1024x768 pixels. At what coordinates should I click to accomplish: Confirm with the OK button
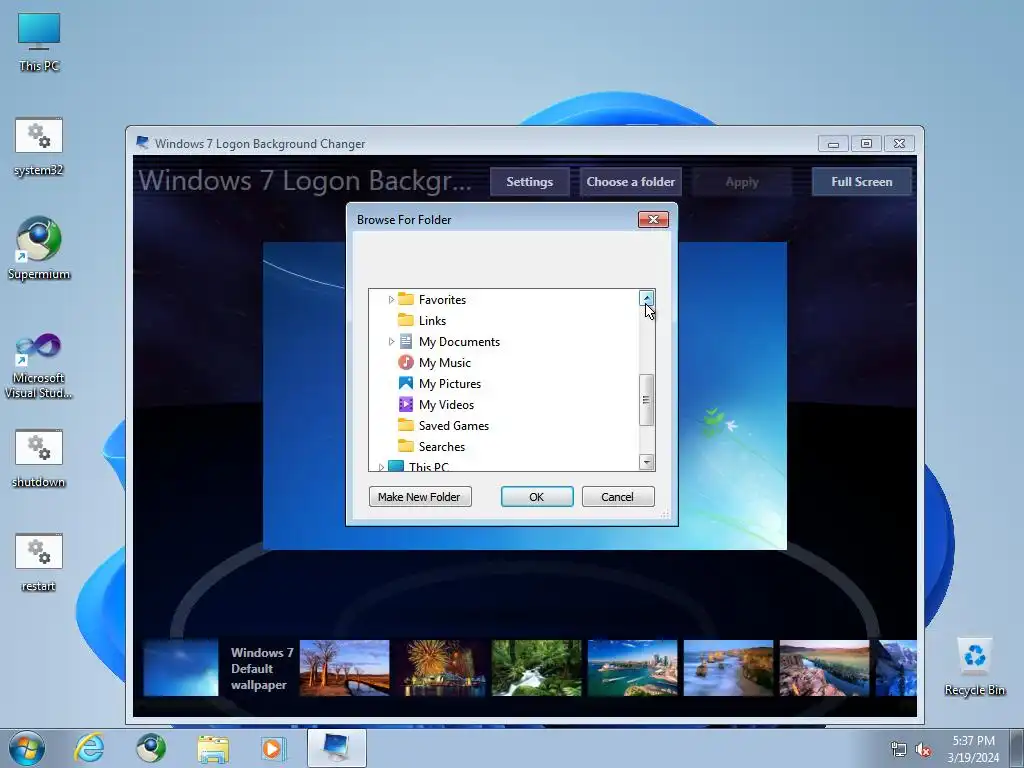537,496
